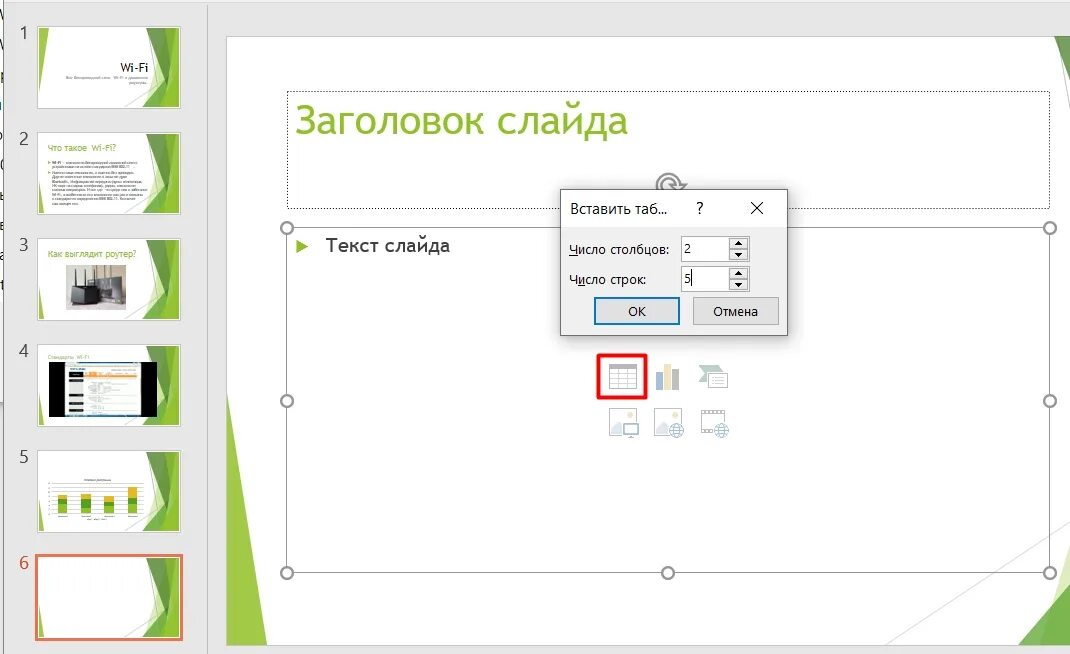The image size is (1070, 654).
Task: Click the bottom-center handle of content placeholder
Action: pos(668,573)
